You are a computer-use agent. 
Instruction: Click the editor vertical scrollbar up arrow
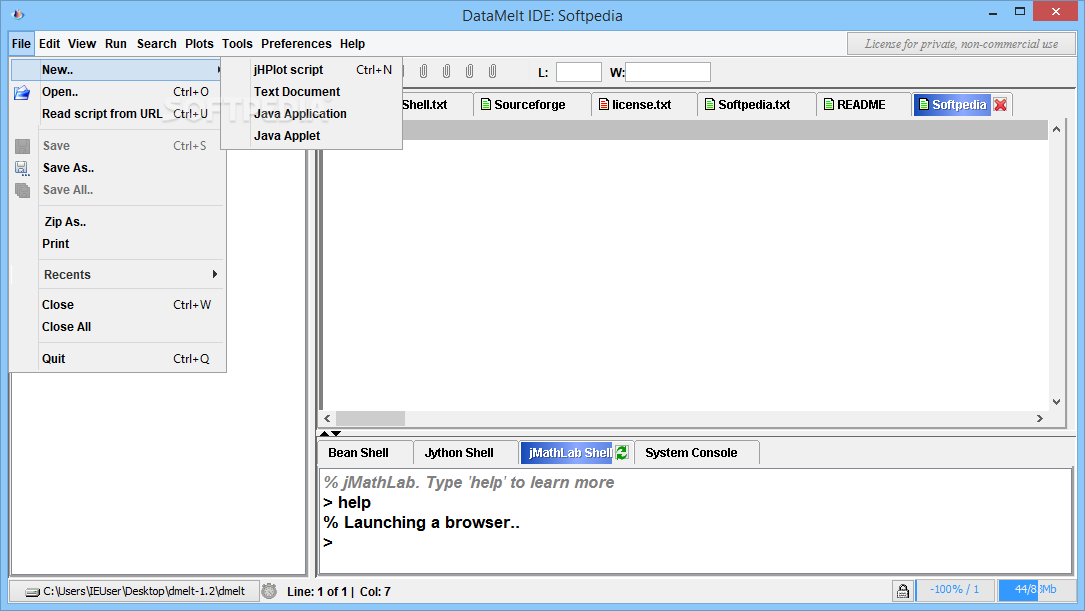[1056, 129]
